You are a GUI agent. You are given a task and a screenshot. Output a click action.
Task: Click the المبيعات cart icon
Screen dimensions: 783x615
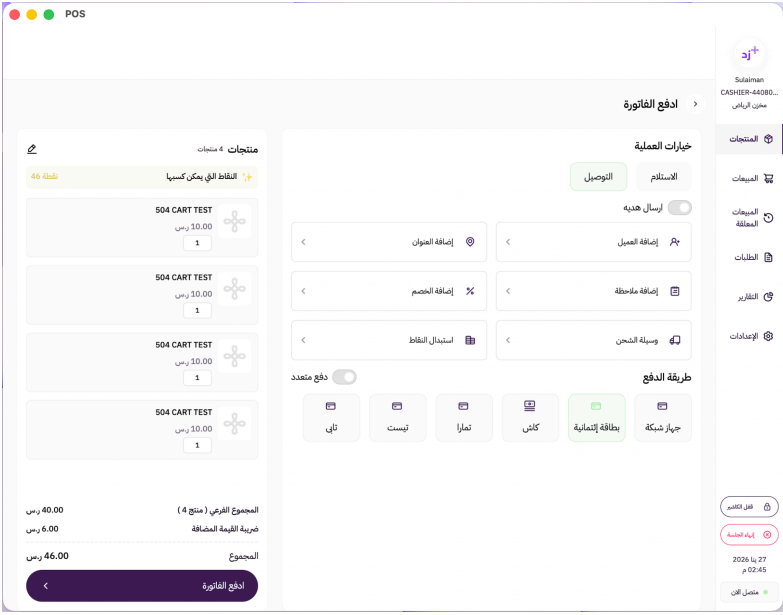(x=769, y=178)
